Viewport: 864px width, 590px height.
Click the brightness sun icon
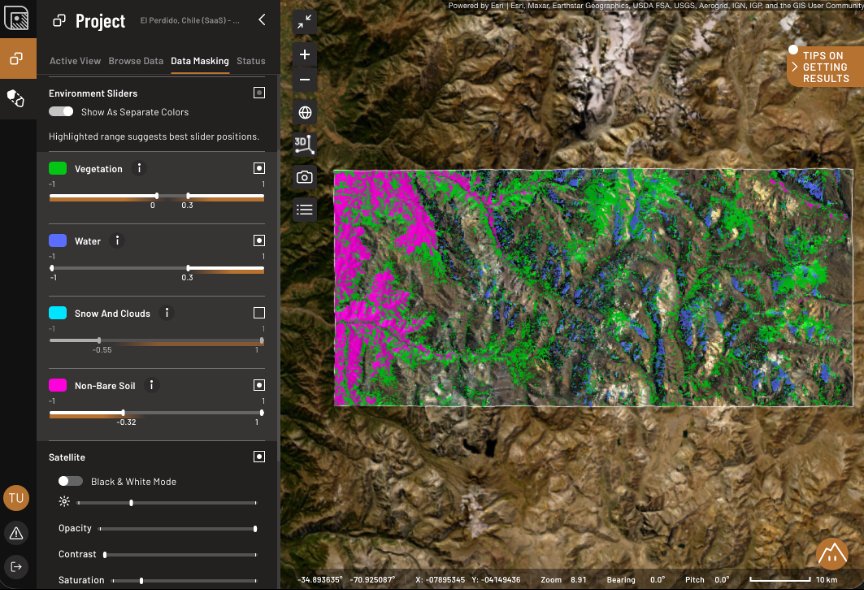(64, 501)
